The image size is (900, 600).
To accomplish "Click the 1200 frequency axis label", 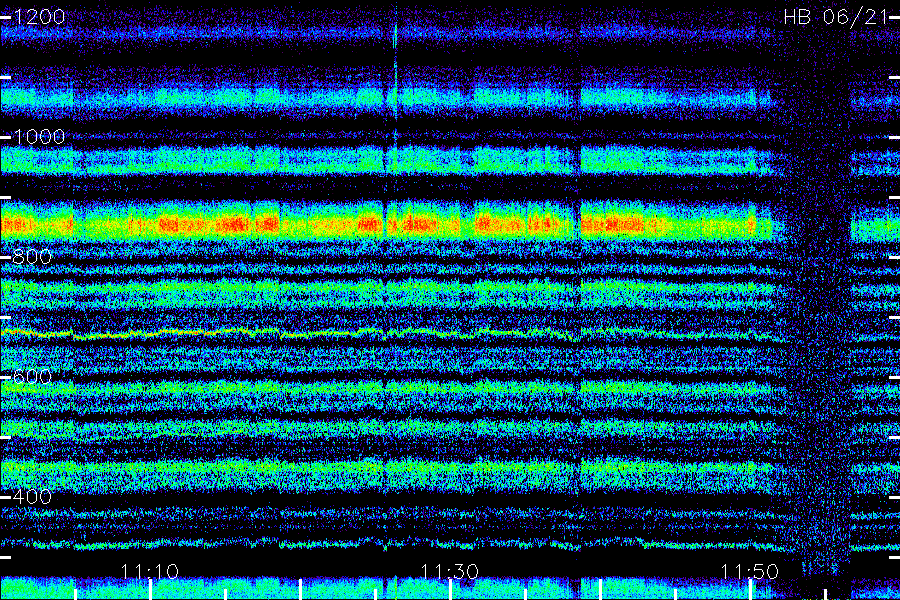I will click(x=38, y=17).
